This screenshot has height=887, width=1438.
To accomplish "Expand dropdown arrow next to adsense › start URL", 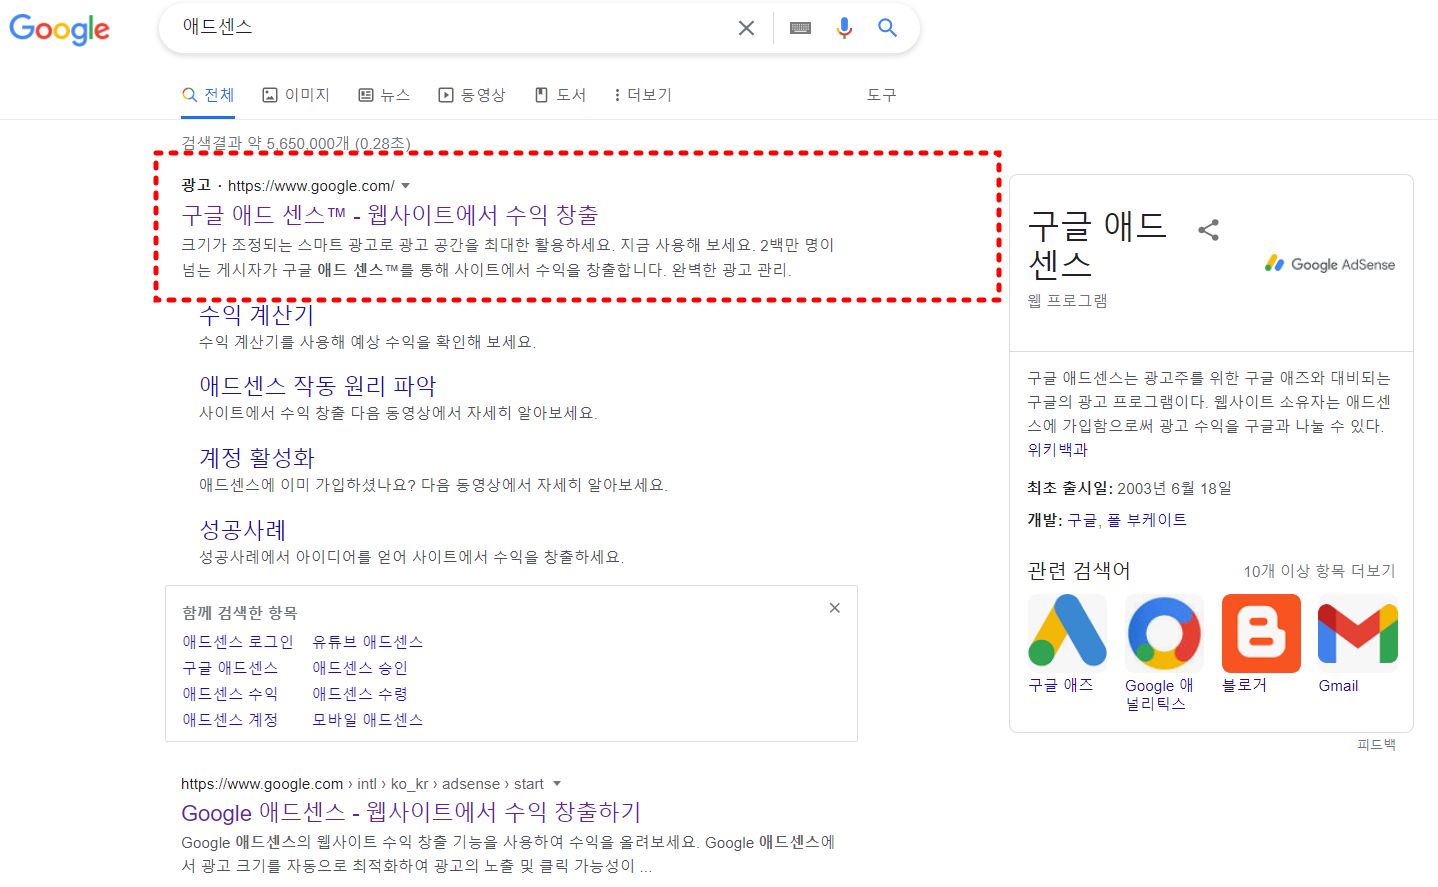I will click(557, 784).
